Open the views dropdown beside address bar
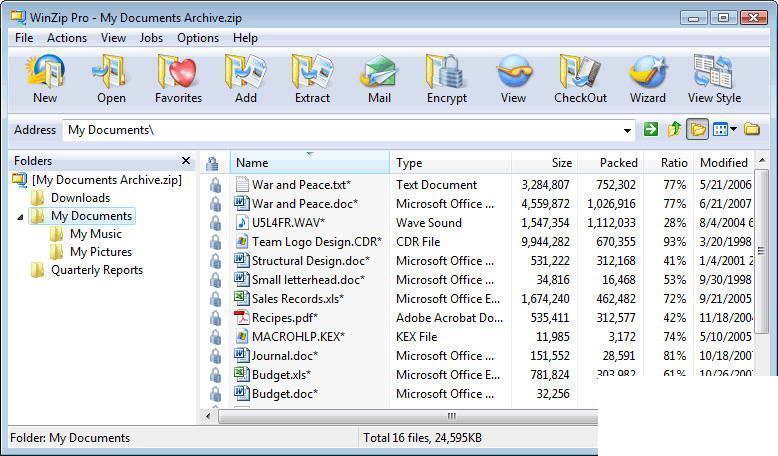This screenshot has height=456, width=778. pos(725,130)
